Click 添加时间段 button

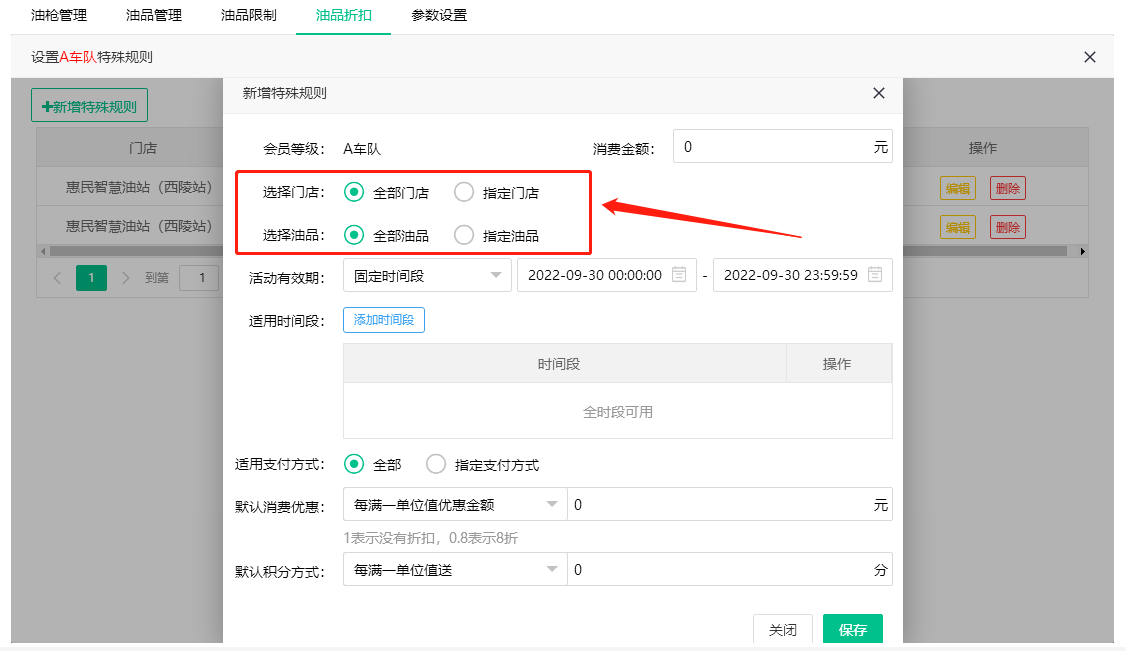(384, 320)
